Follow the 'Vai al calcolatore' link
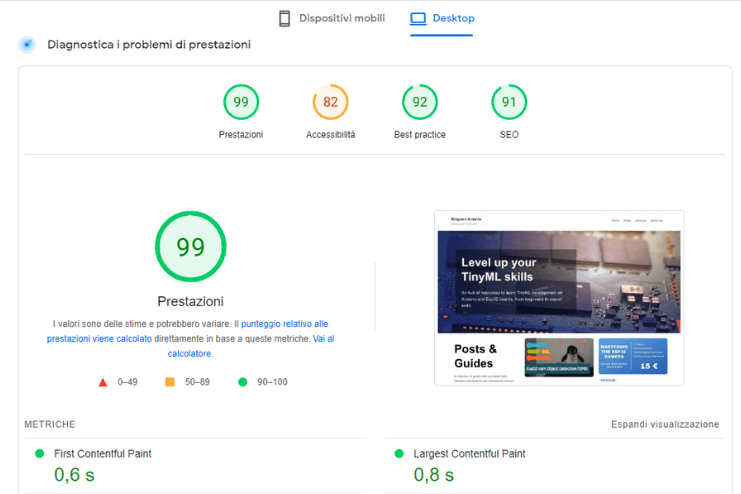 (322, 339)
